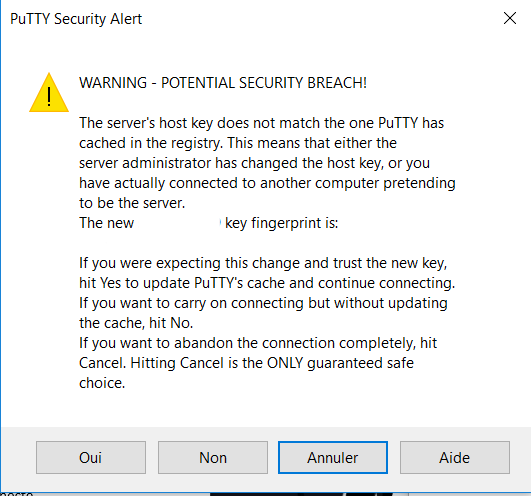The image size is (531, 496).
Task: Close the PuTTY Security Alert dialog
Action: [x=510, y=18]
